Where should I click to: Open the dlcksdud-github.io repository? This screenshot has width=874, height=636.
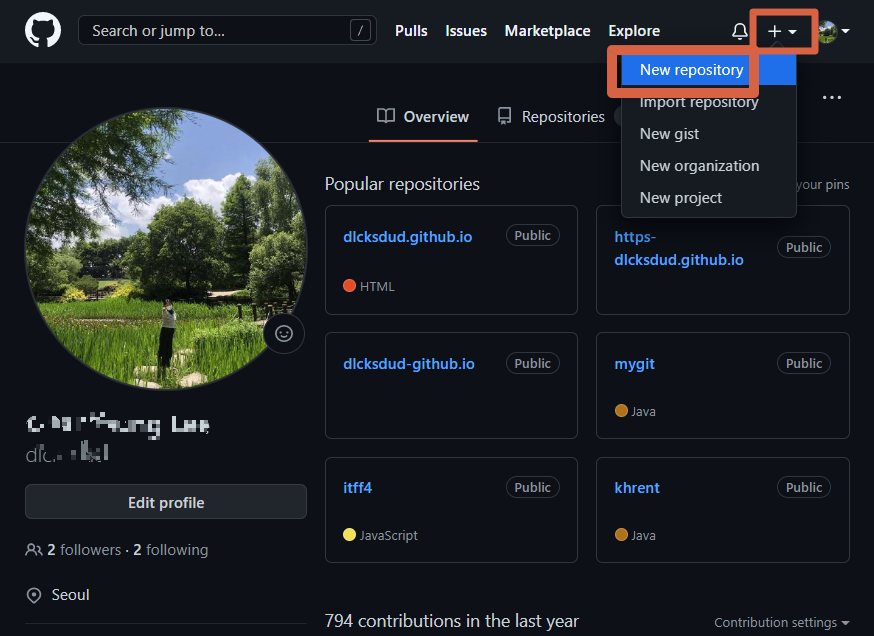point(409,364)
